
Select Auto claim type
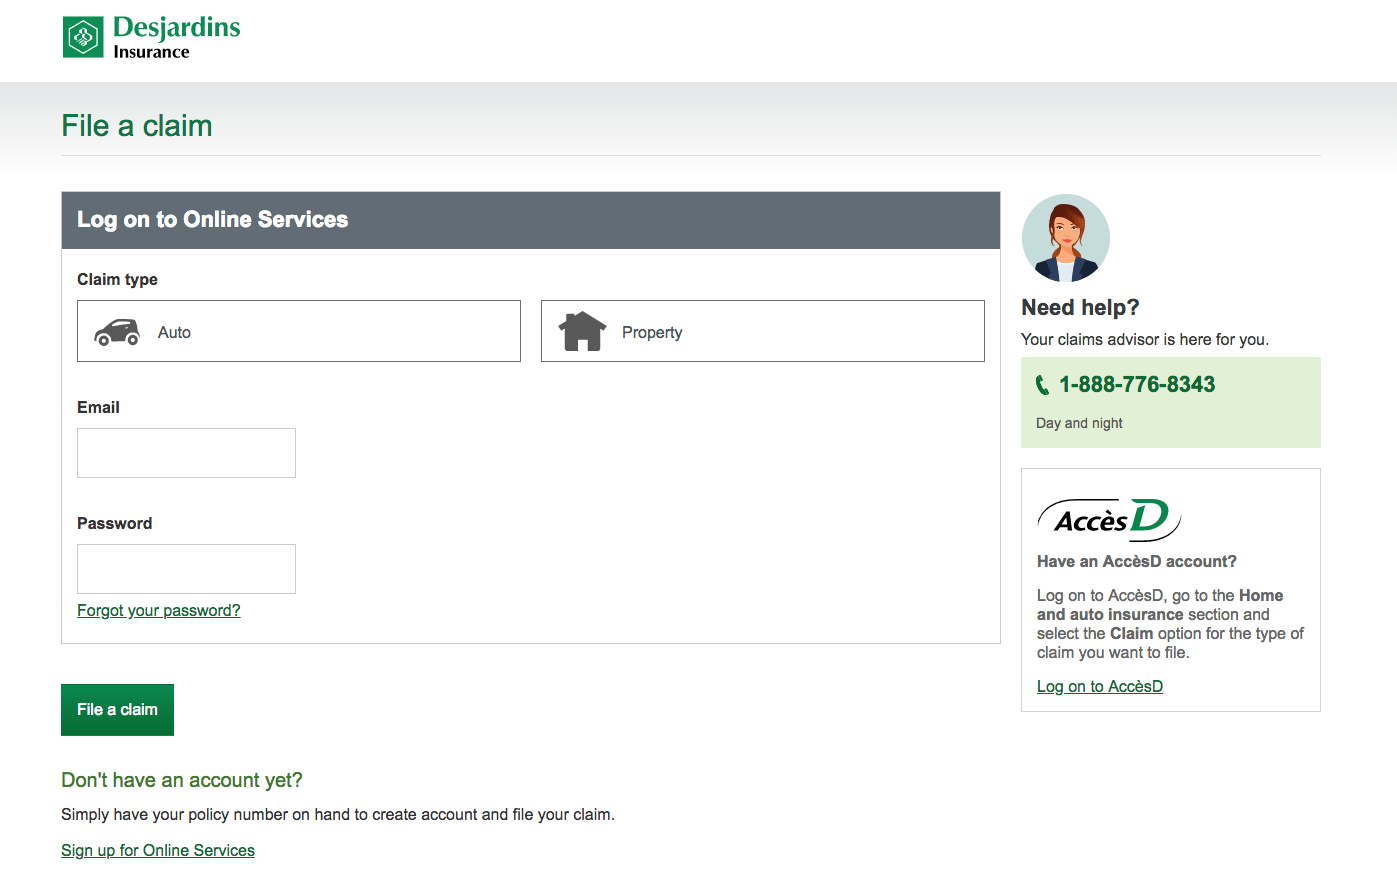(x=299, y=331)
